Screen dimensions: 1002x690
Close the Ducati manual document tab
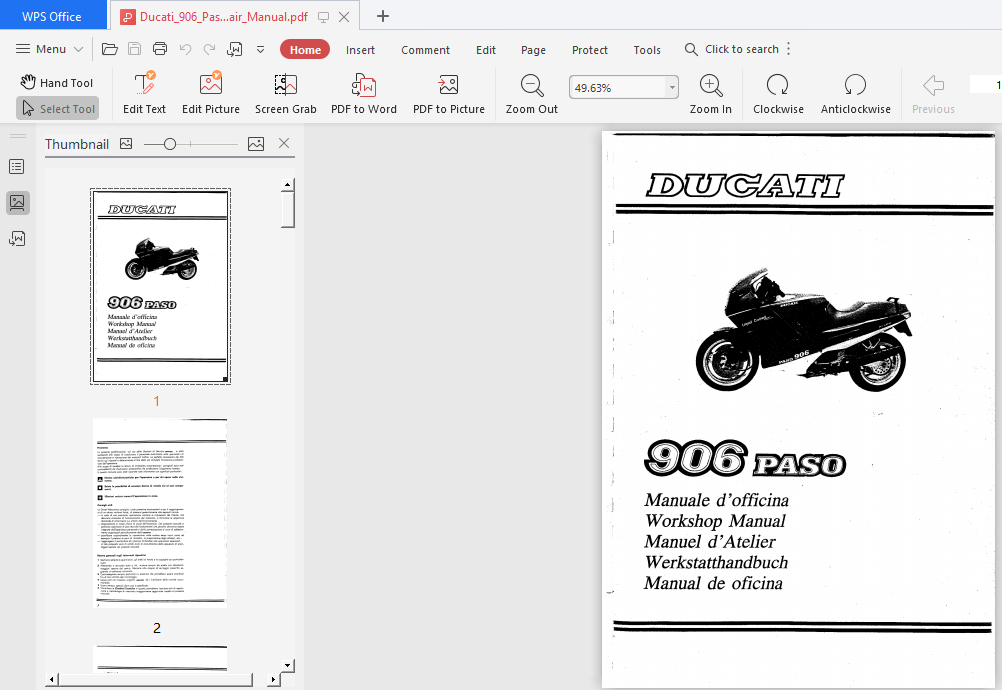coord(344,17)
